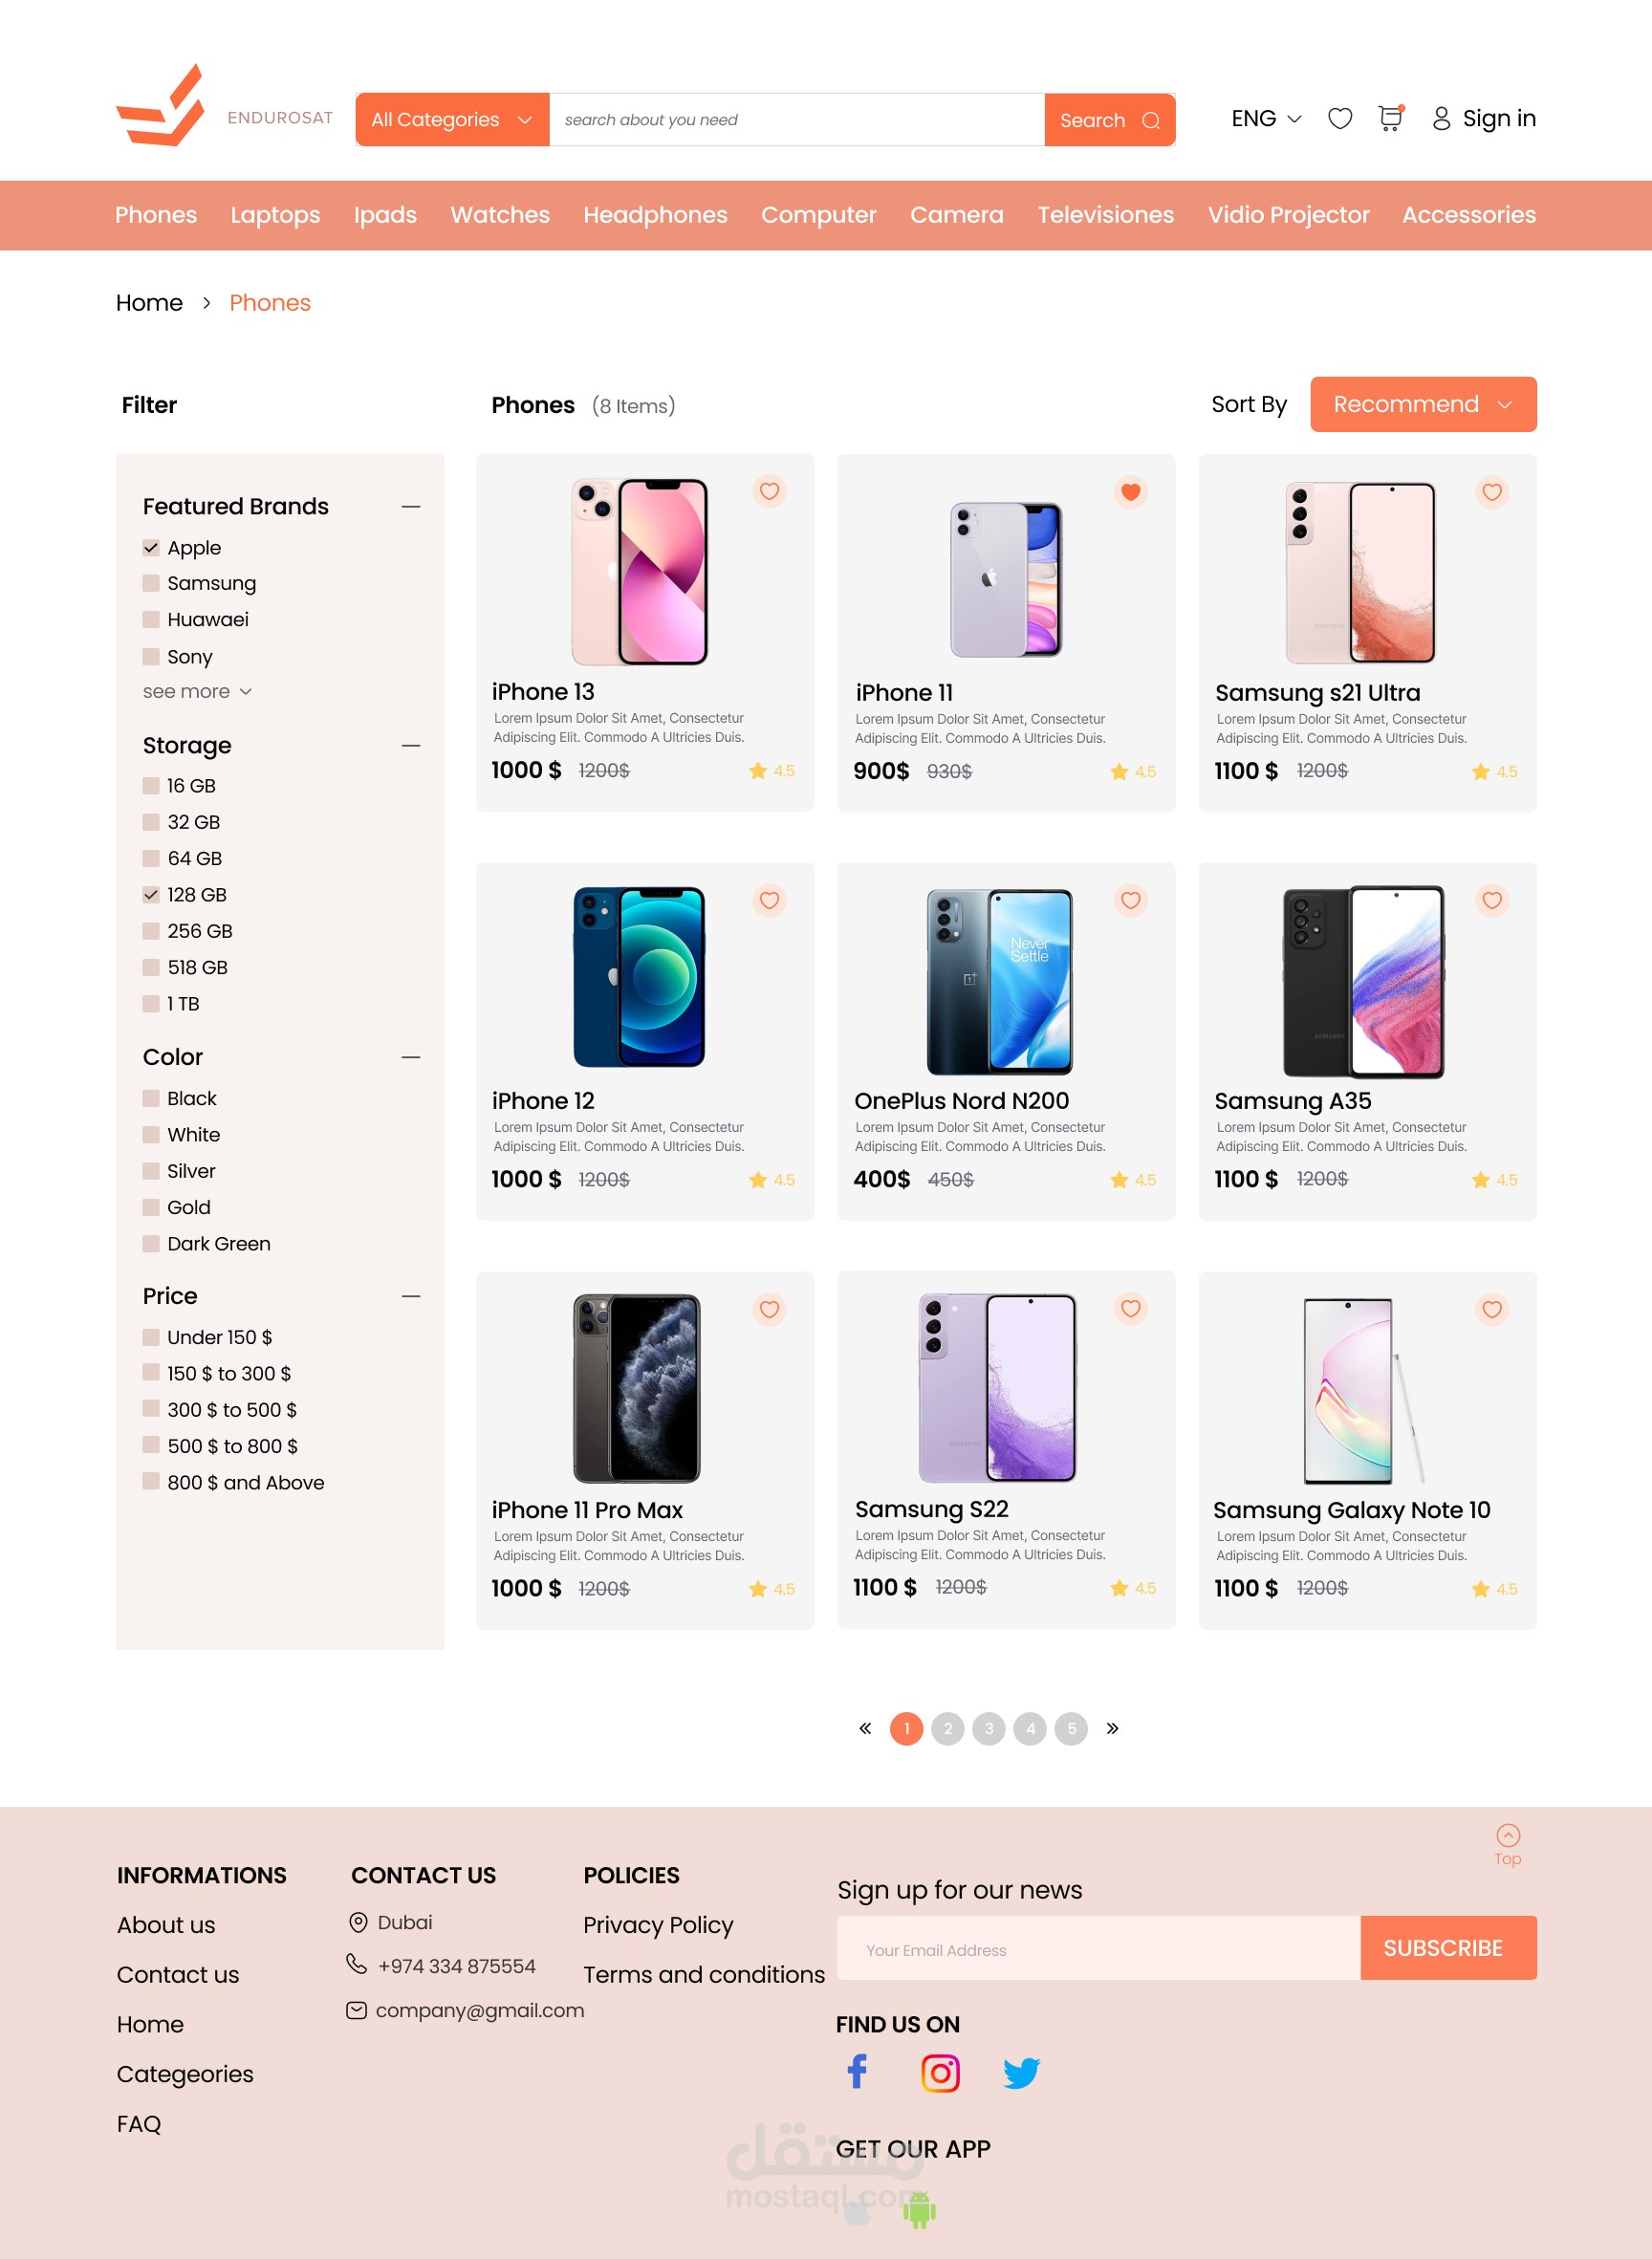Favorite the iPhone 13 with heart icon
Viewport: 1652px width, 2259px height.
click(769, 491)
